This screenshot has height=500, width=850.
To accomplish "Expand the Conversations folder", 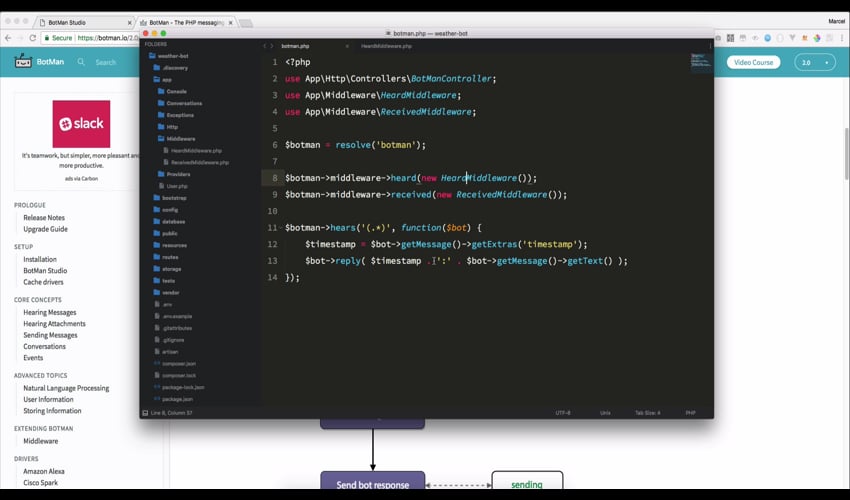I will coord(179,103).
